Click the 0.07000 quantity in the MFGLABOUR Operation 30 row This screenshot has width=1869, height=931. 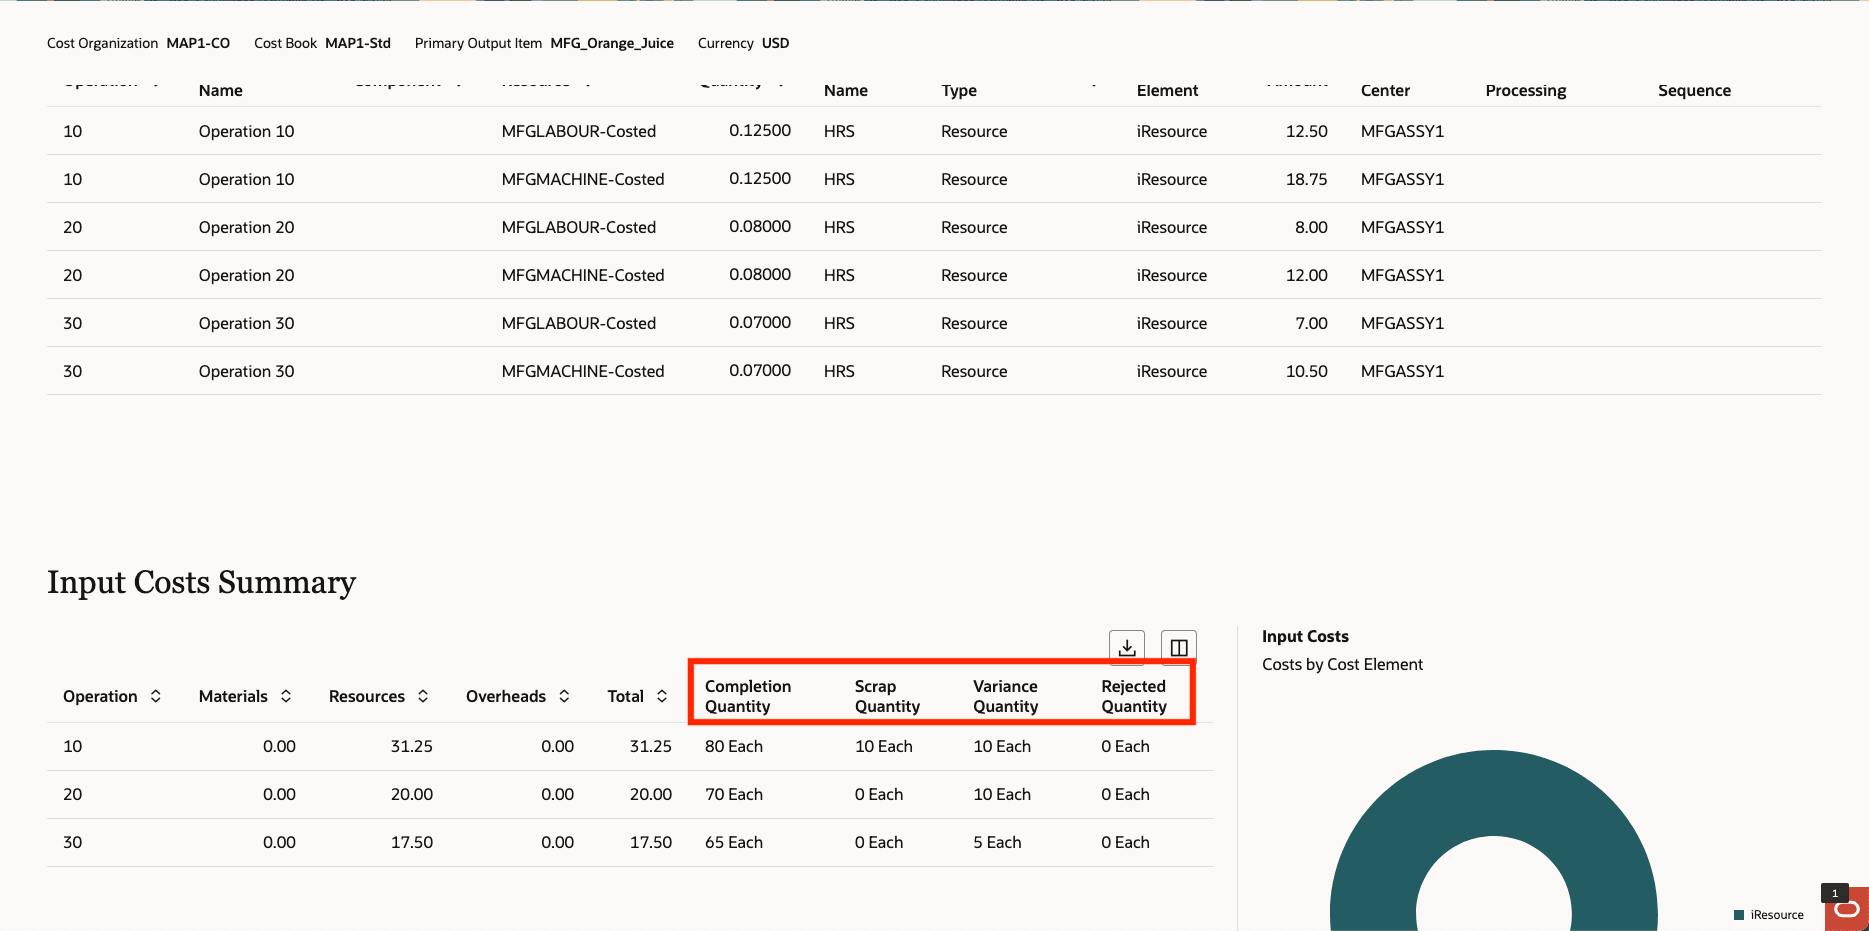click(760, 322)
